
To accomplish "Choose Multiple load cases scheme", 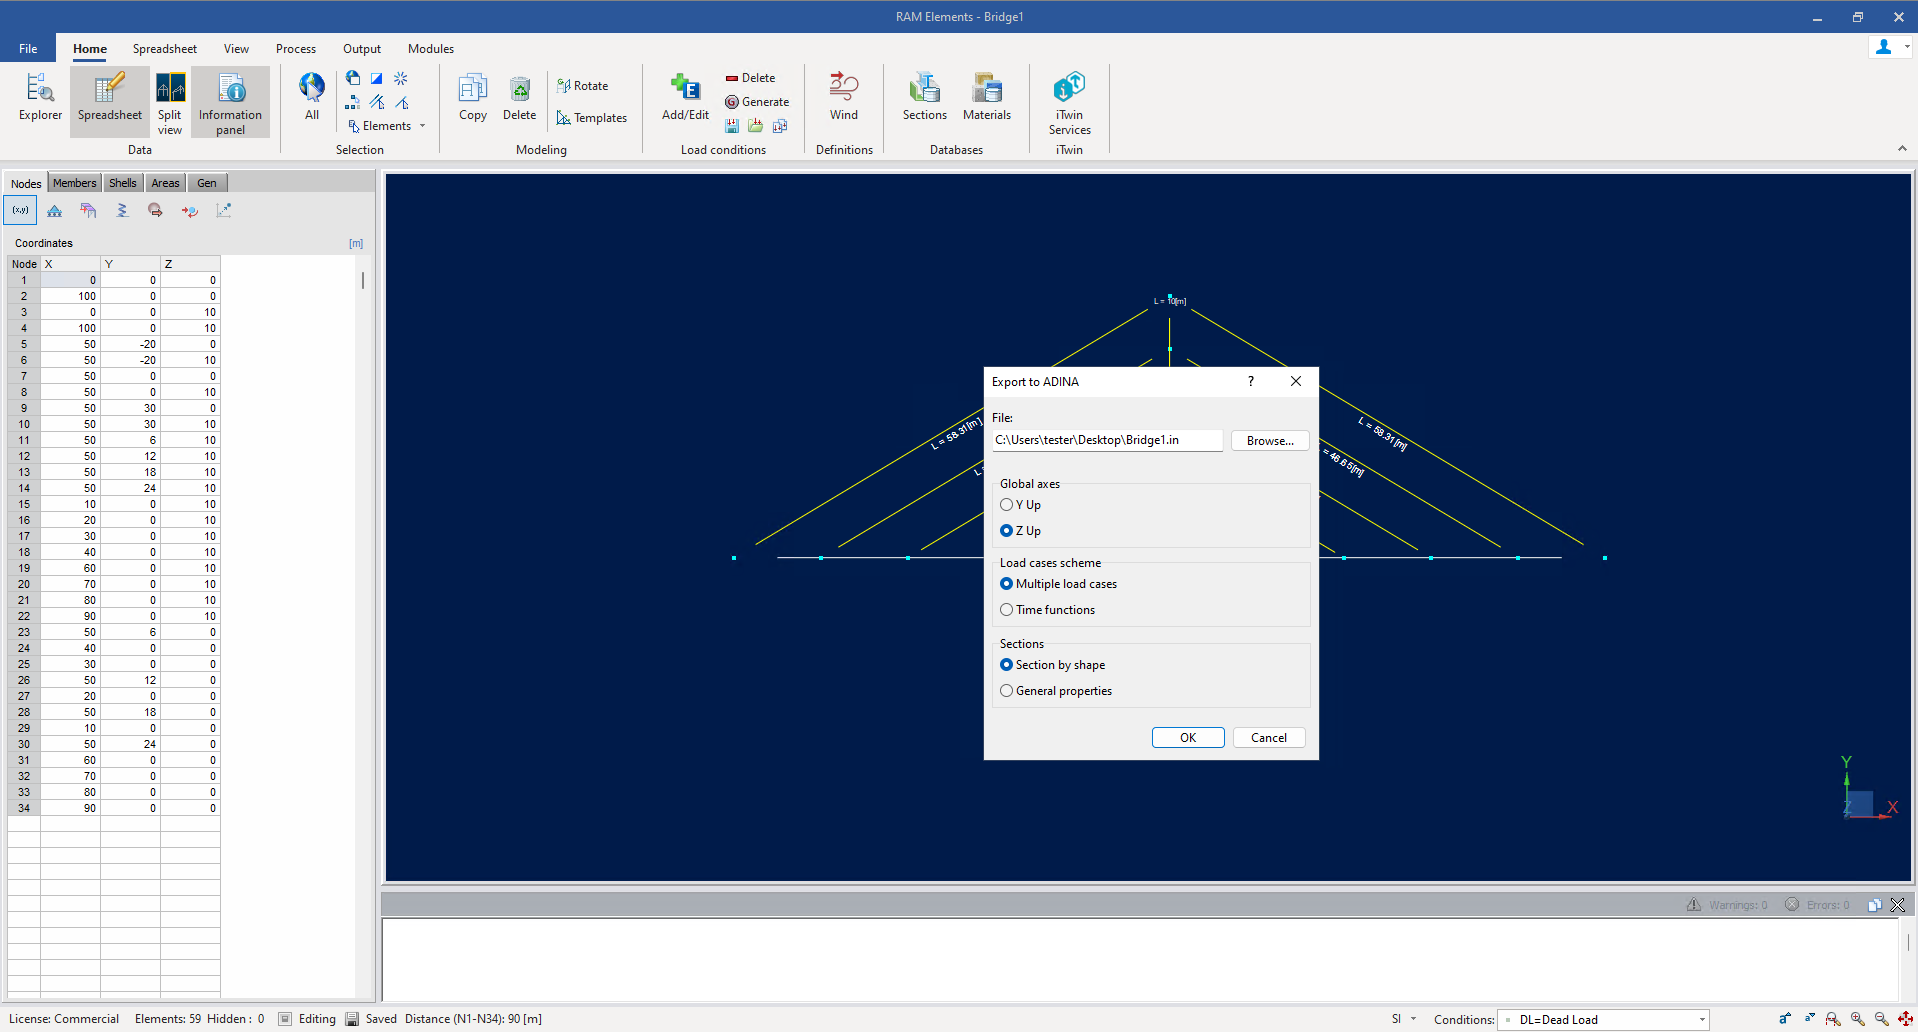I will coord(1059,584).
